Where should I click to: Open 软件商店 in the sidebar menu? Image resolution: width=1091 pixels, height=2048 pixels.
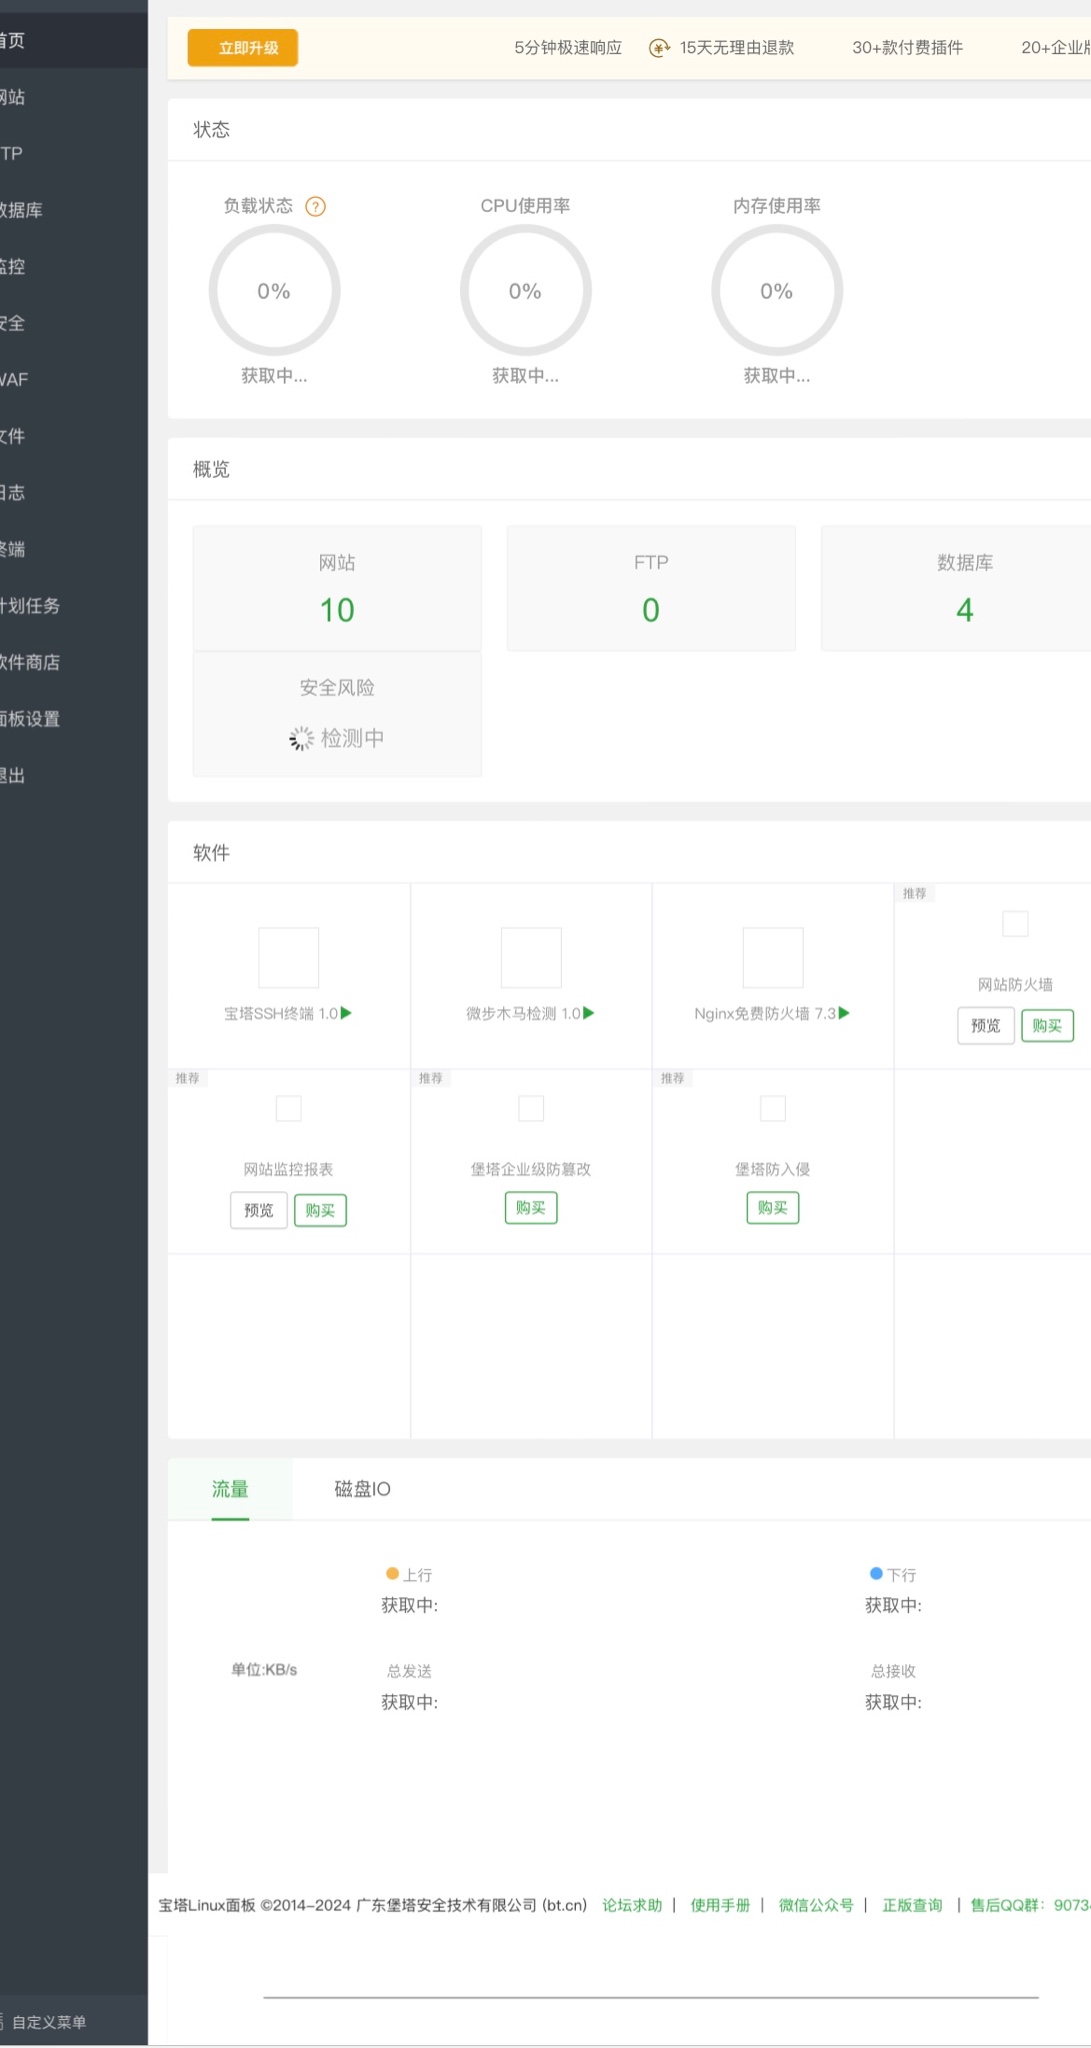tap(32, 662)
